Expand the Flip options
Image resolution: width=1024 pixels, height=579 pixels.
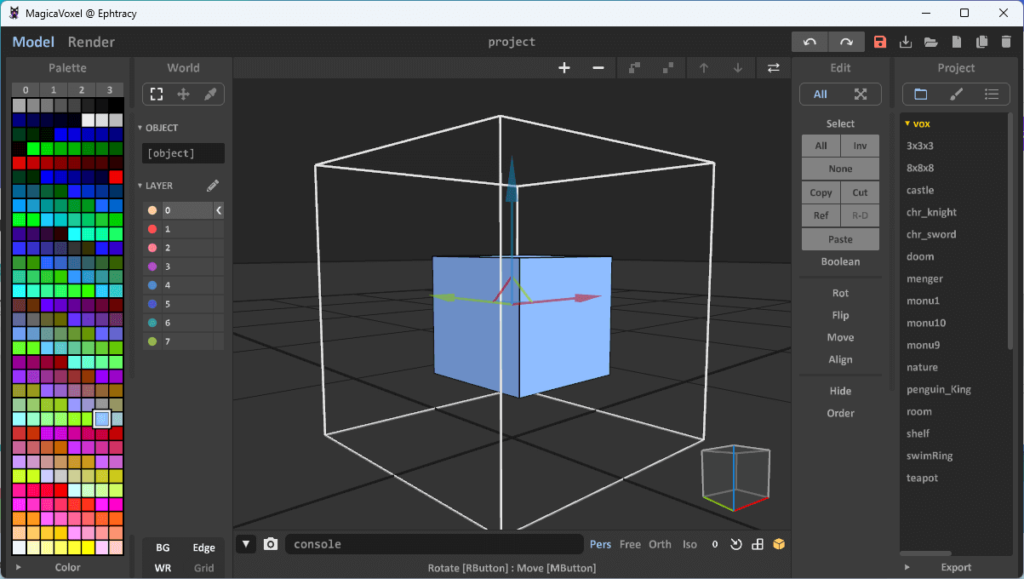(840, 315)
